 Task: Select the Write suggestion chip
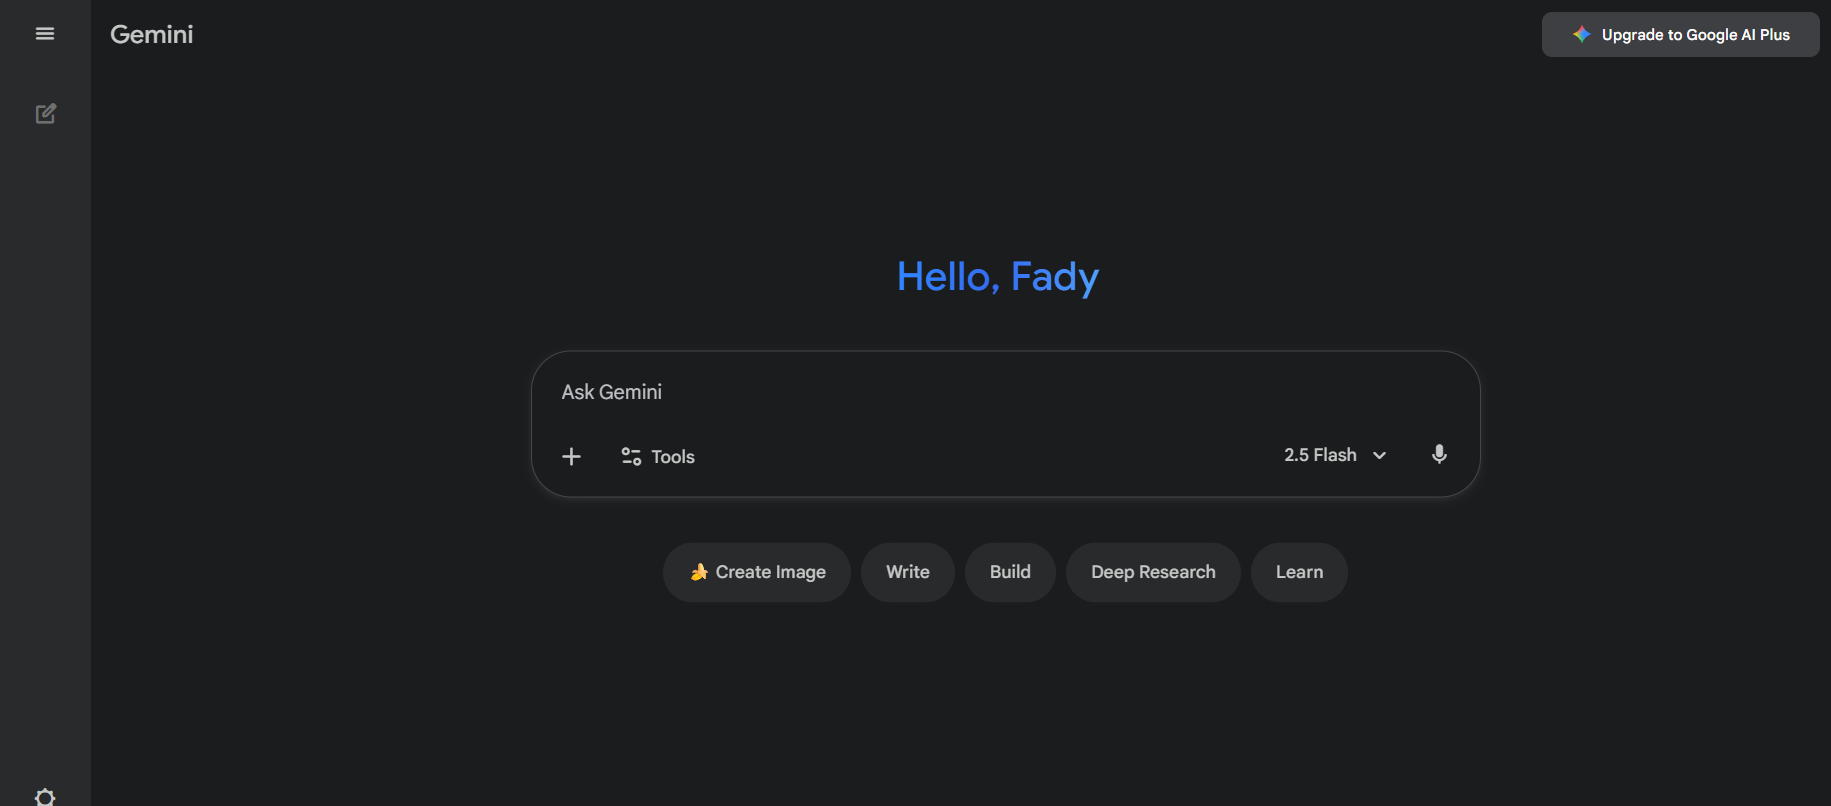(x=907, y=572)
